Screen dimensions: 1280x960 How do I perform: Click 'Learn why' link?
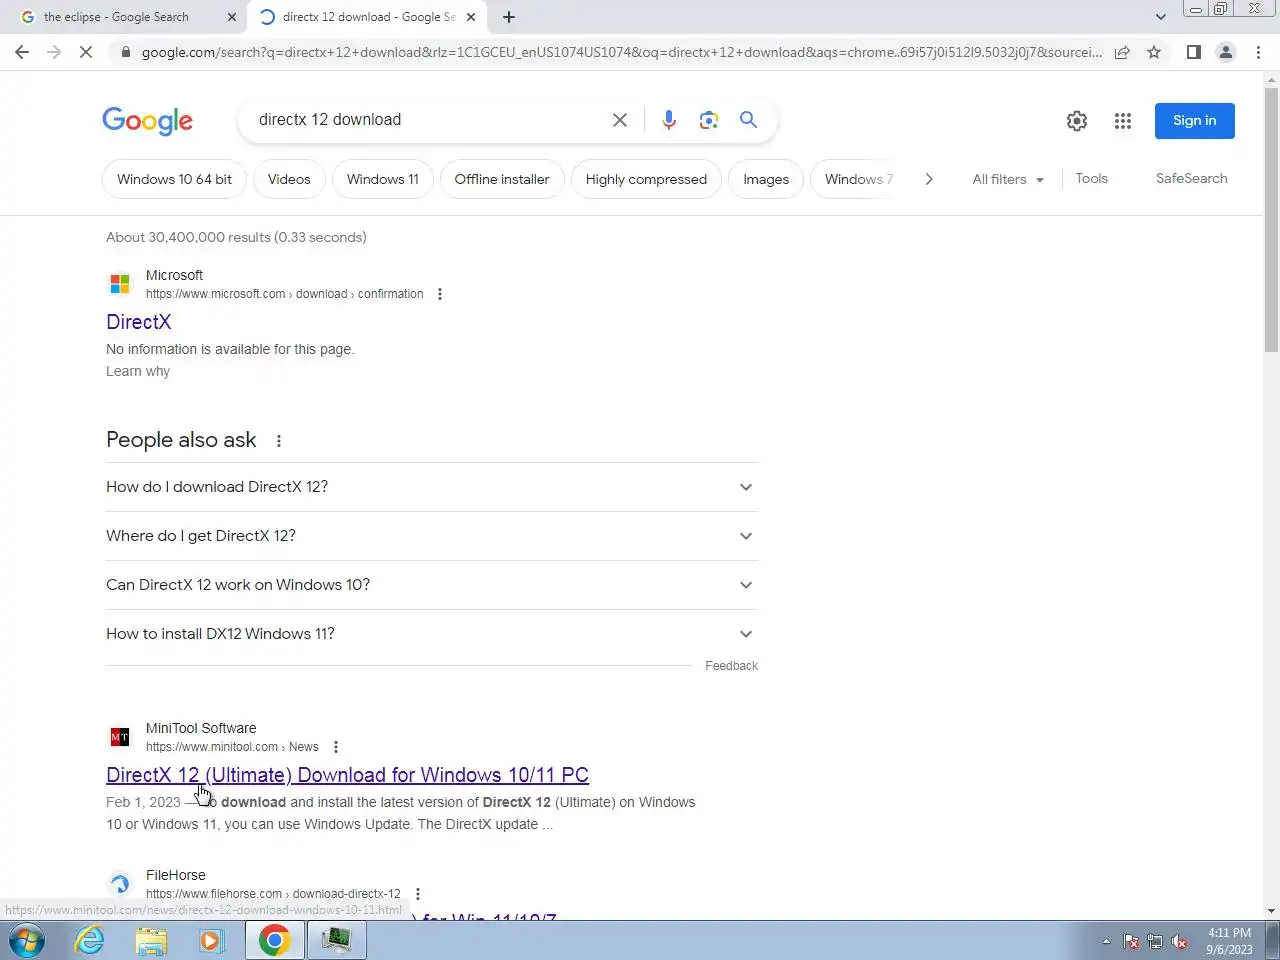point(138,371)
